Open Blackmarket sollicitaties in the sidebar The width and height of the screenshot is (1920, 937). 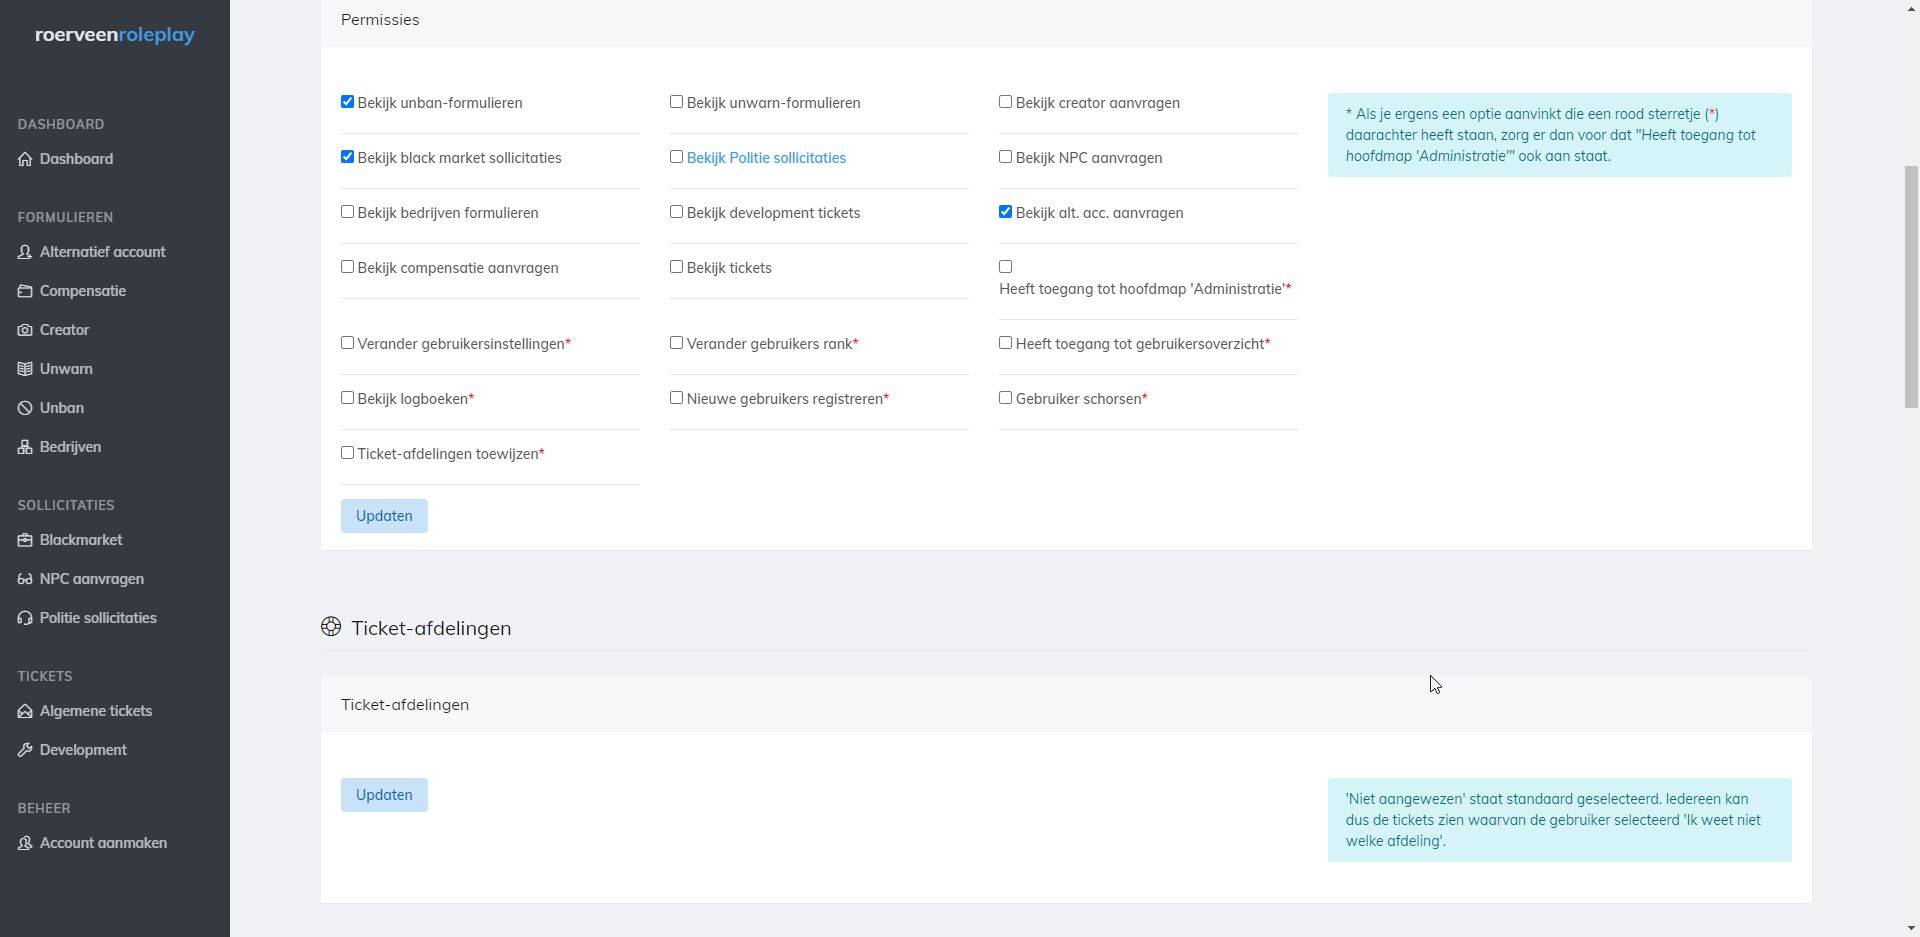tap(81, 540)
